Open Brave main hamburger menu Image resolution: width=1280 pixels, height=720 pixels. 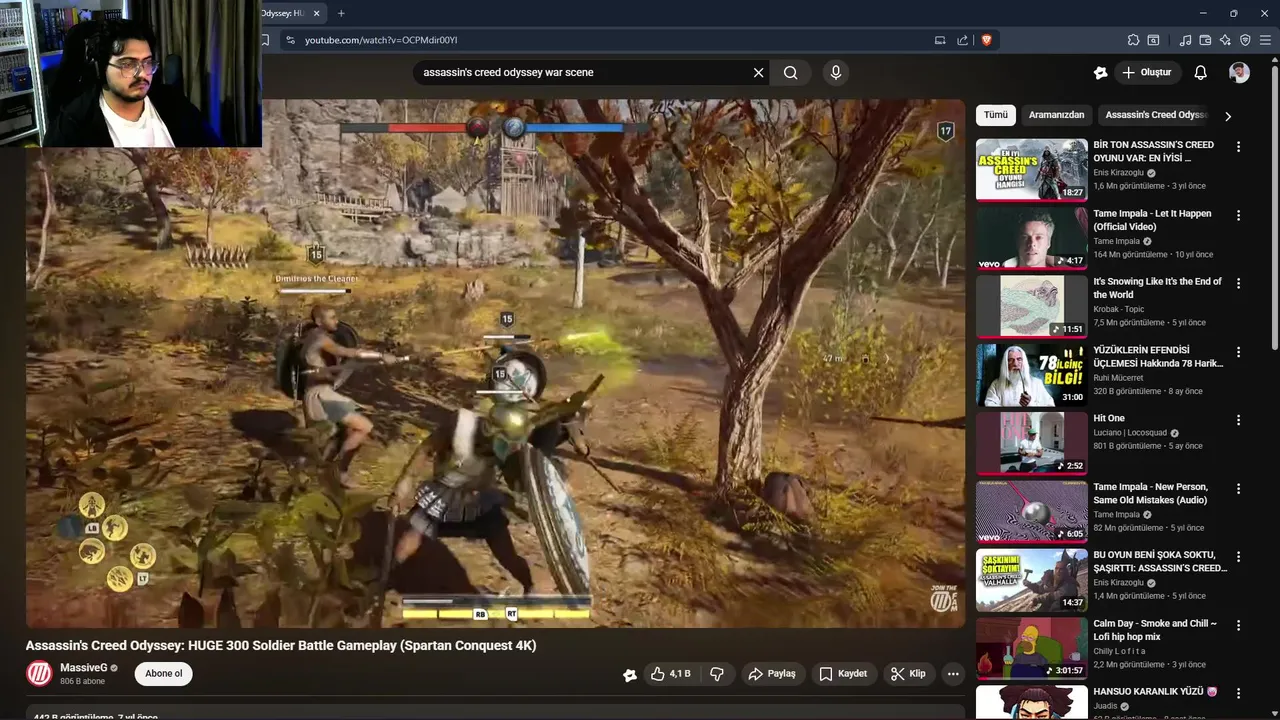coord(1265,40)
